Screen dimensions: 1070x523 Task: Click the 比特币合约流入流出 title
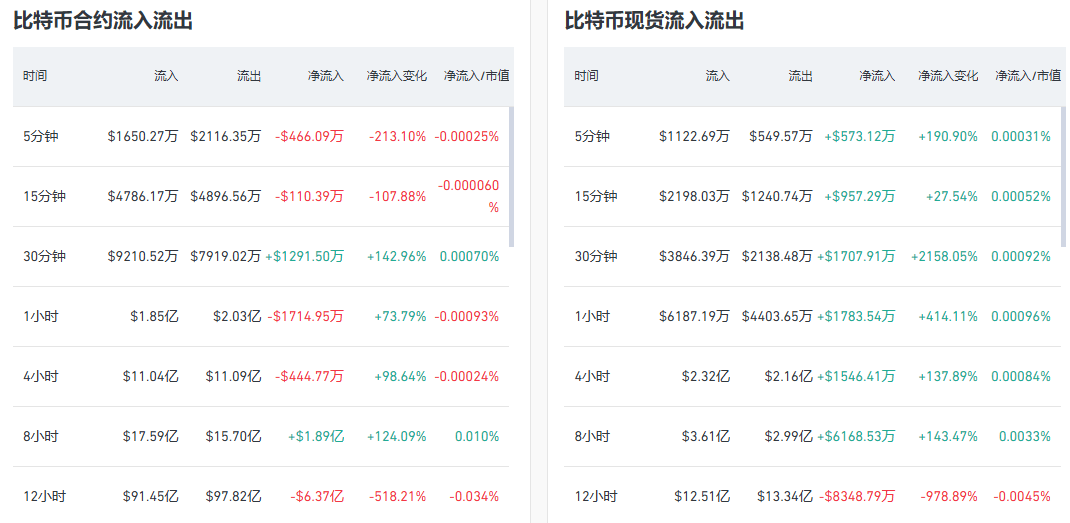(x=103, y=21)
